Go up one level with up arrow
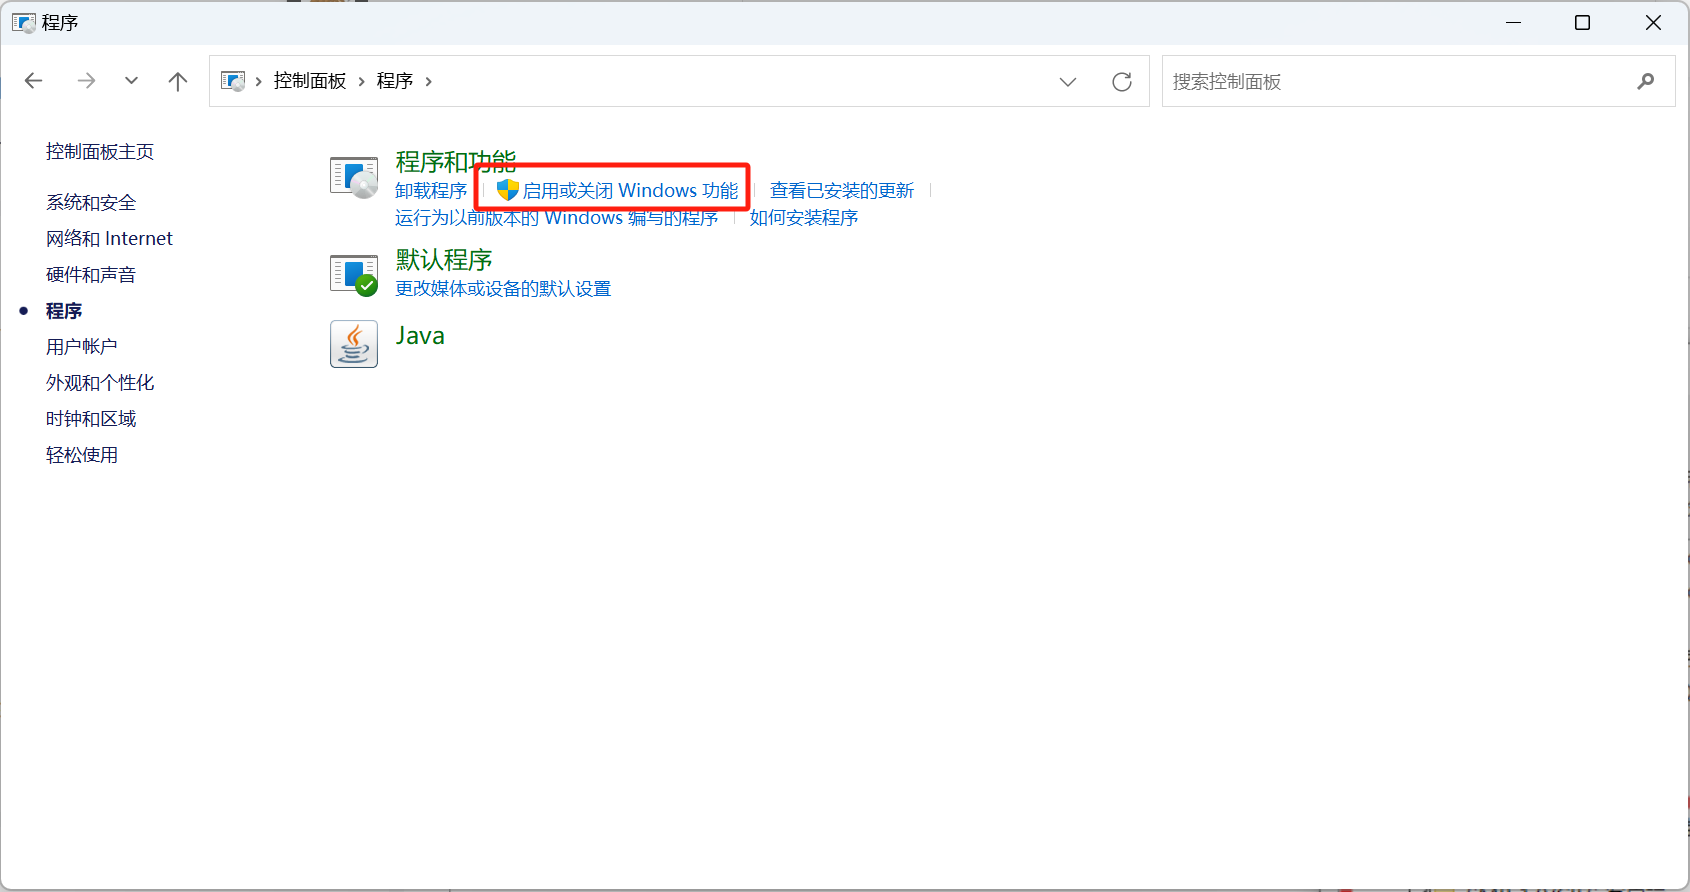1690x892 pixels. click(178, 81)
